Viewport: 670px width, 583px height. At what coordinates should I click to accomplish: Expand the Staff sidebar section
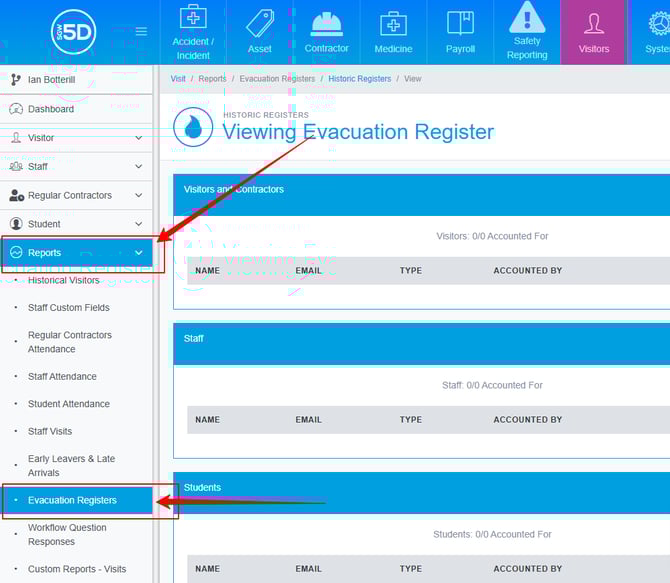[x=77, y=167]
